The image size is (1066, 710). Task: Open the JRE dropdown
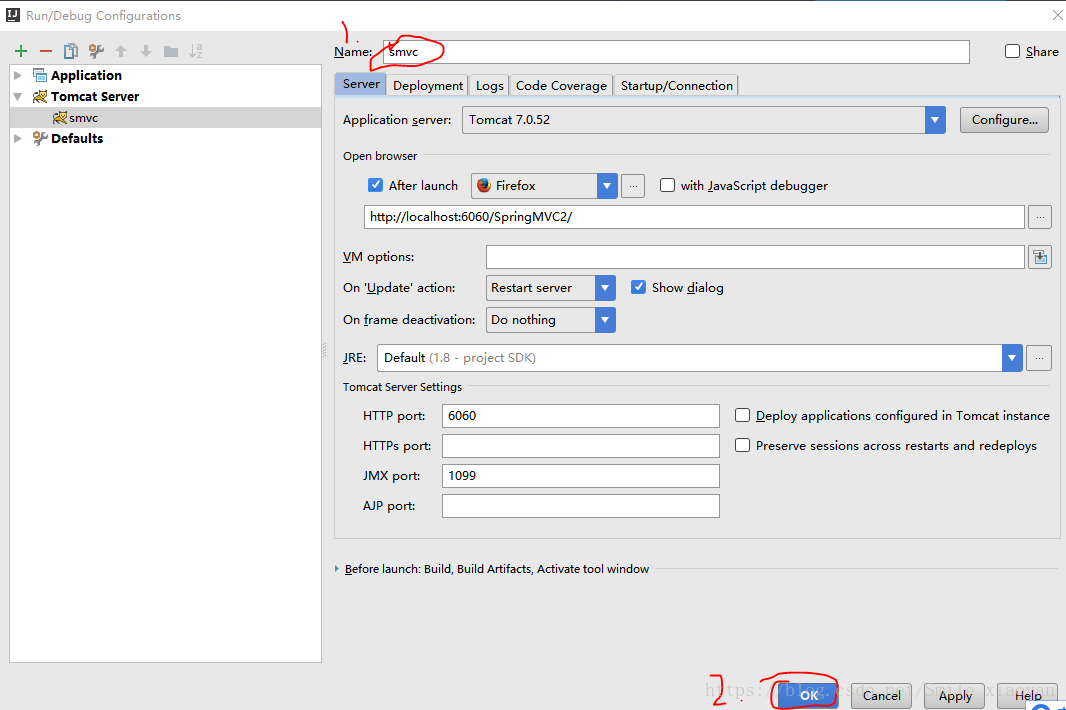[x=1012, y=358]
